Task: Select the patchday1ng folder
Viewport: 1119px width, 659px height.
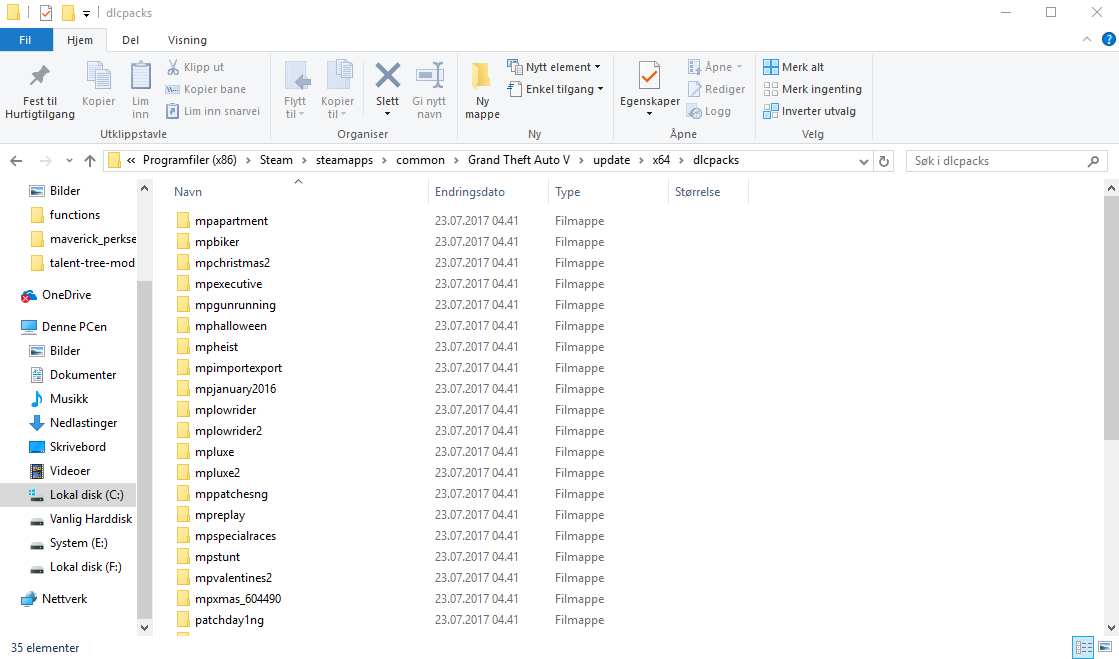Action: [x=229, y=620]
